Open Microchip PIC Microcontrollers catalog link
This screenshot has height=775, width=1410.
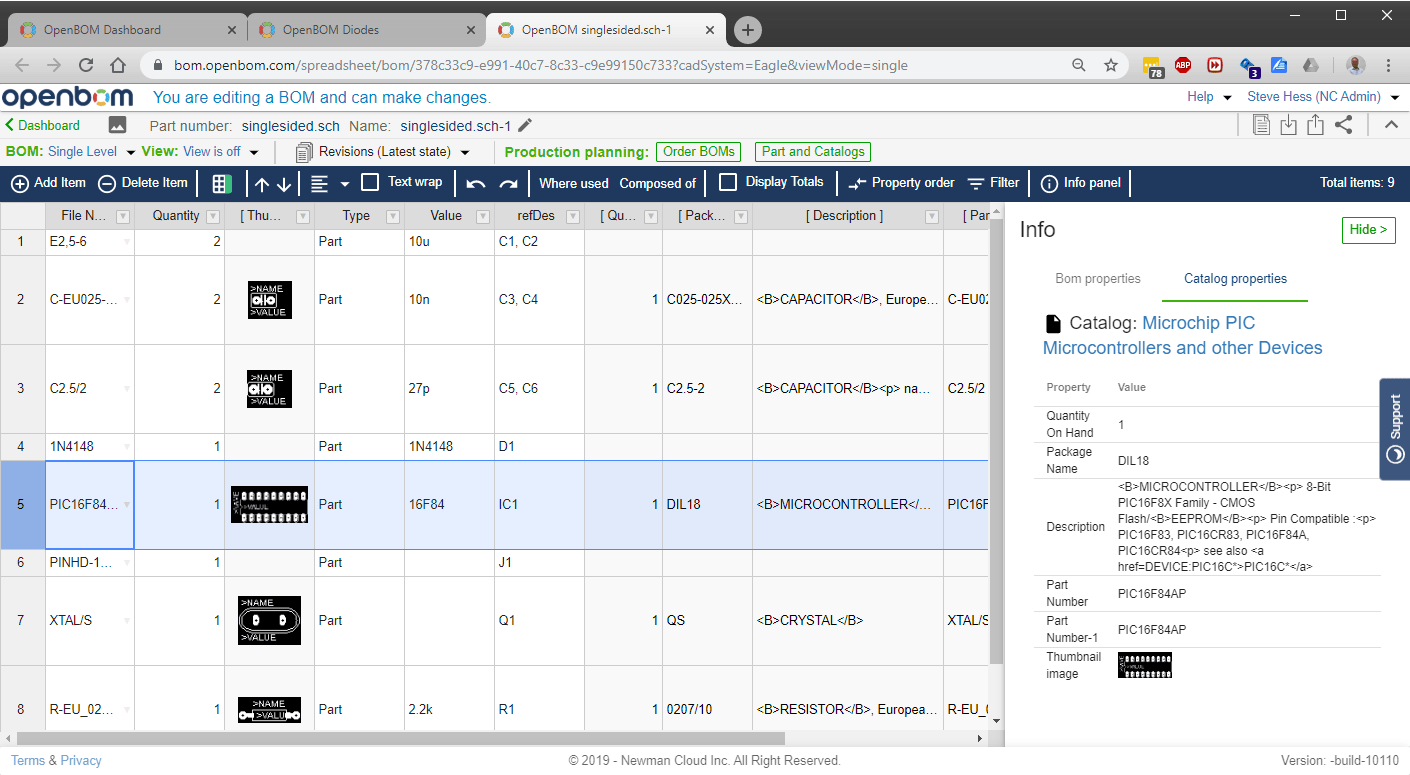click(1182, 335)
